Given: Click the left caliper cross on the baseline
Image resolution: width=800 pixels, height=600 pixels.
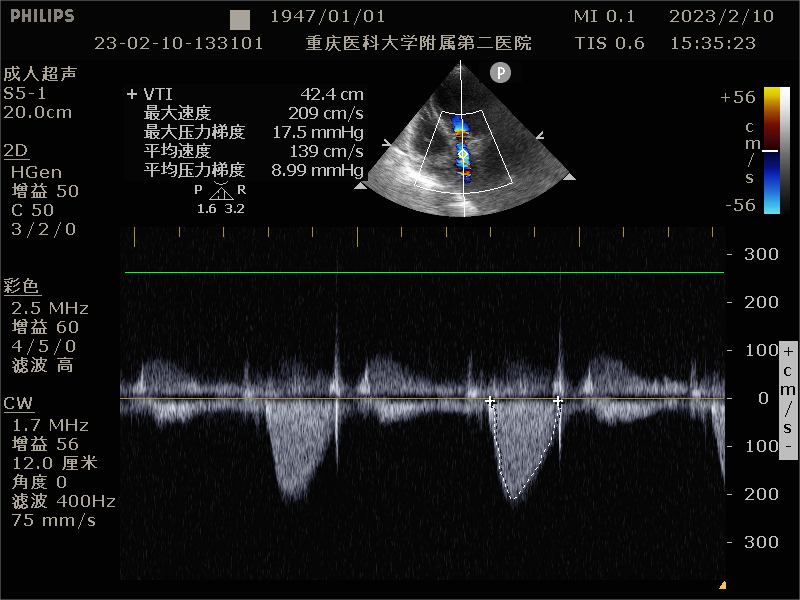Looking at the screenshot, I should 490,401.
